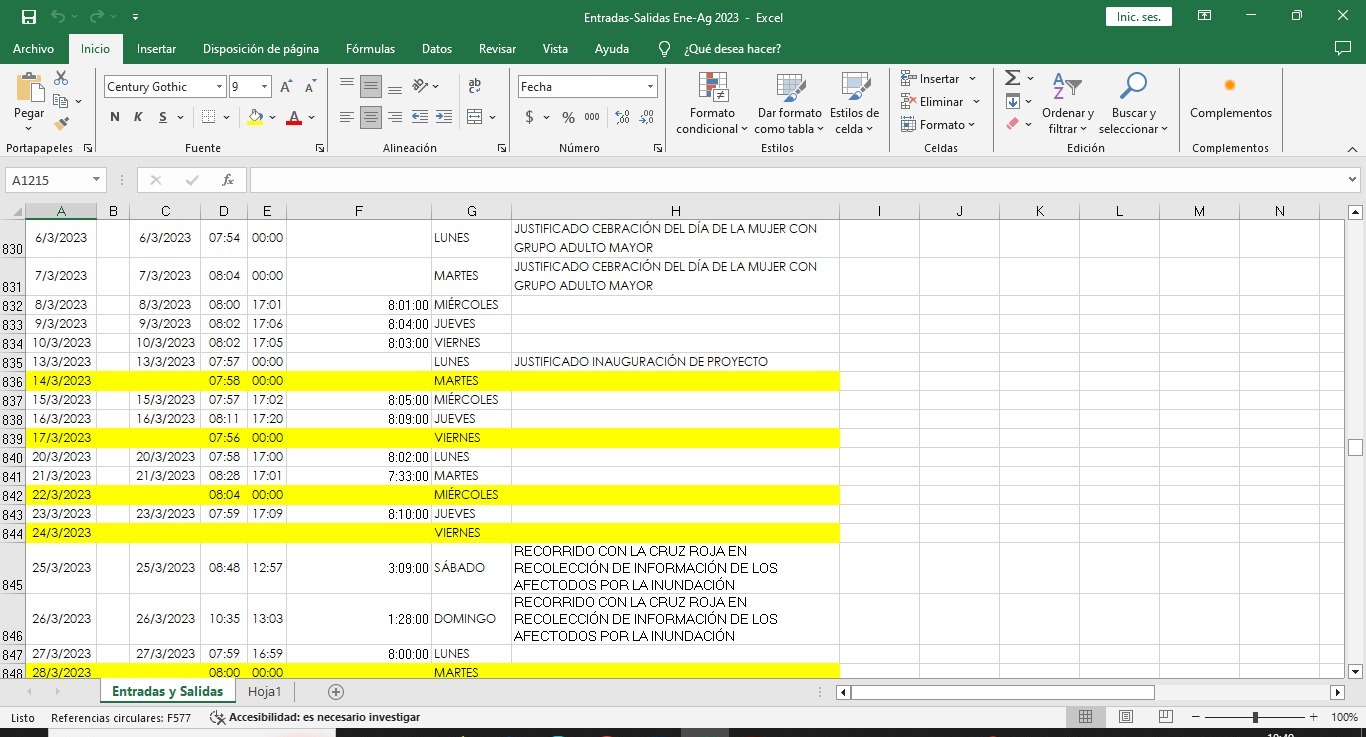The height and width of the screenshot is (737, 1366).
Task: Click the AutoSum sigma icon
Action: [1012, 78]
